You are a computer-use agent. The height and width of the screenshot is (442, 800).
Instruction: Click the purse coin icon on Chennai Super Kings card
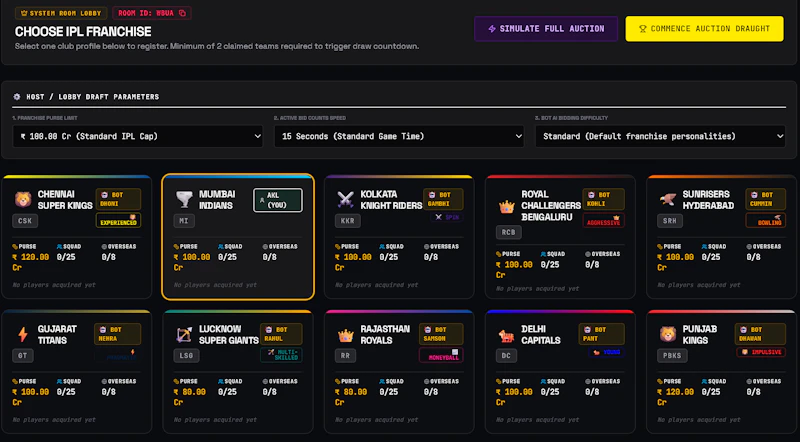click(x=15, y=247)
